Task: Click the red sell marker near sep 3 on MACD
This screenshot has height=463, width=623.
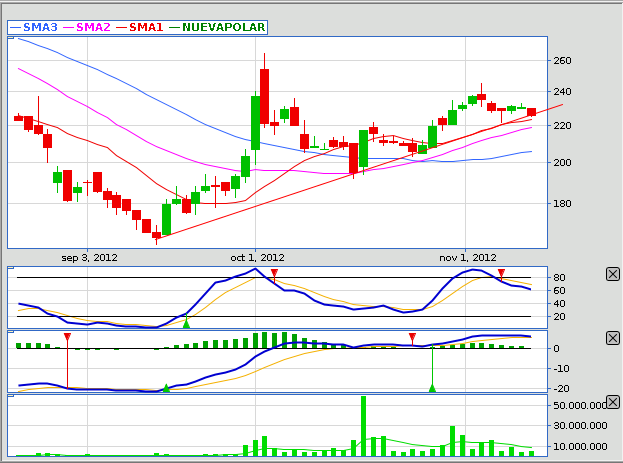Action: click(x=68, y=337)
